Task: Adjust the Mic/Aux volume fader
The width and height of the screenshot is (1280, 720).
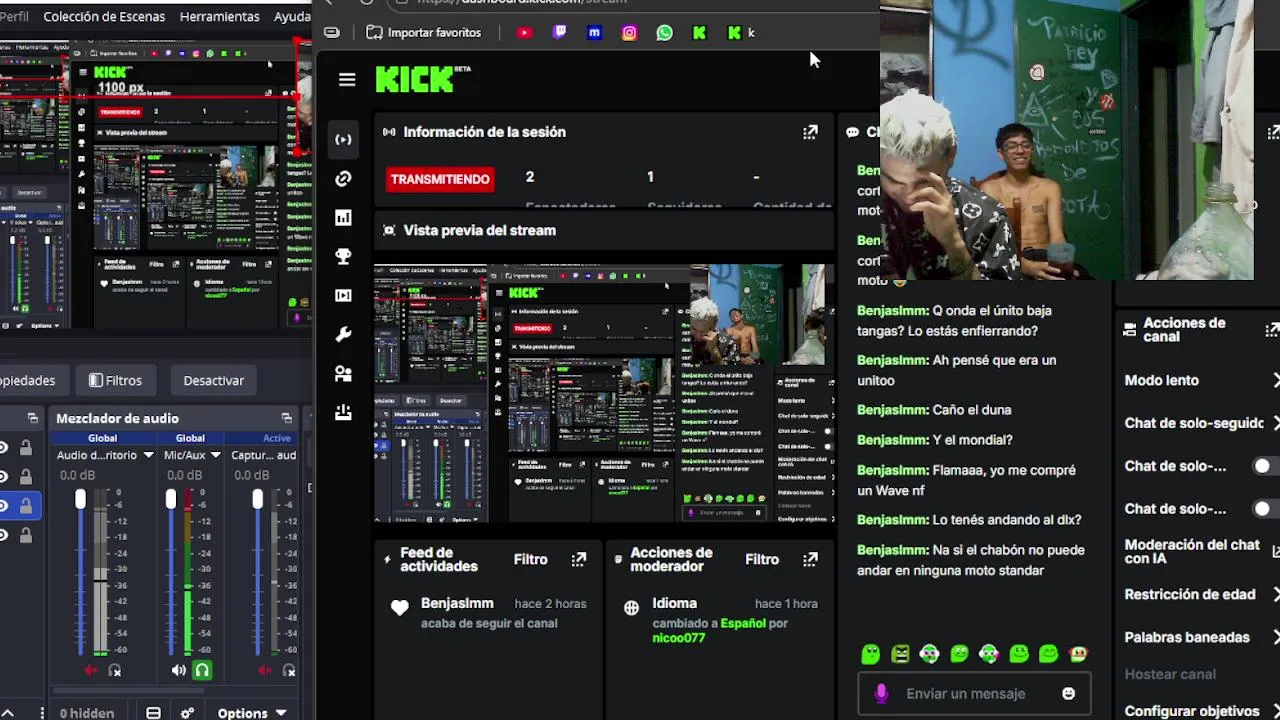Action: click(171, 499)
